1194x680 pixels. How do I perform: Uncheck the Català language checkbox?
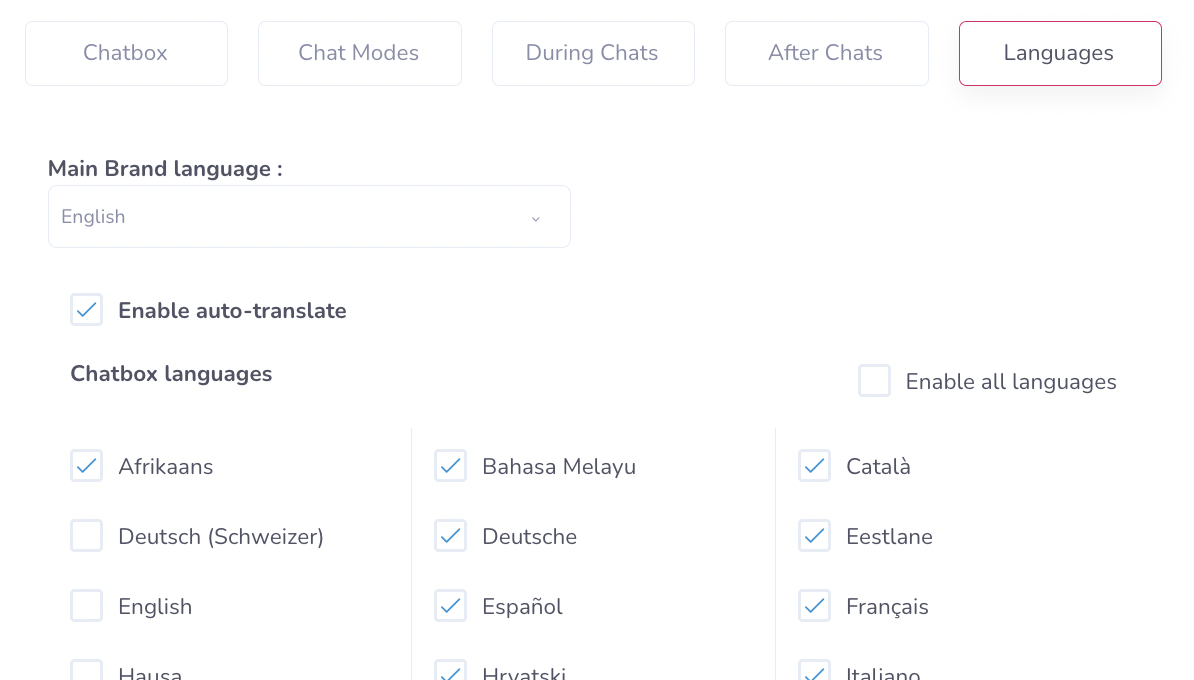[815, 466]
